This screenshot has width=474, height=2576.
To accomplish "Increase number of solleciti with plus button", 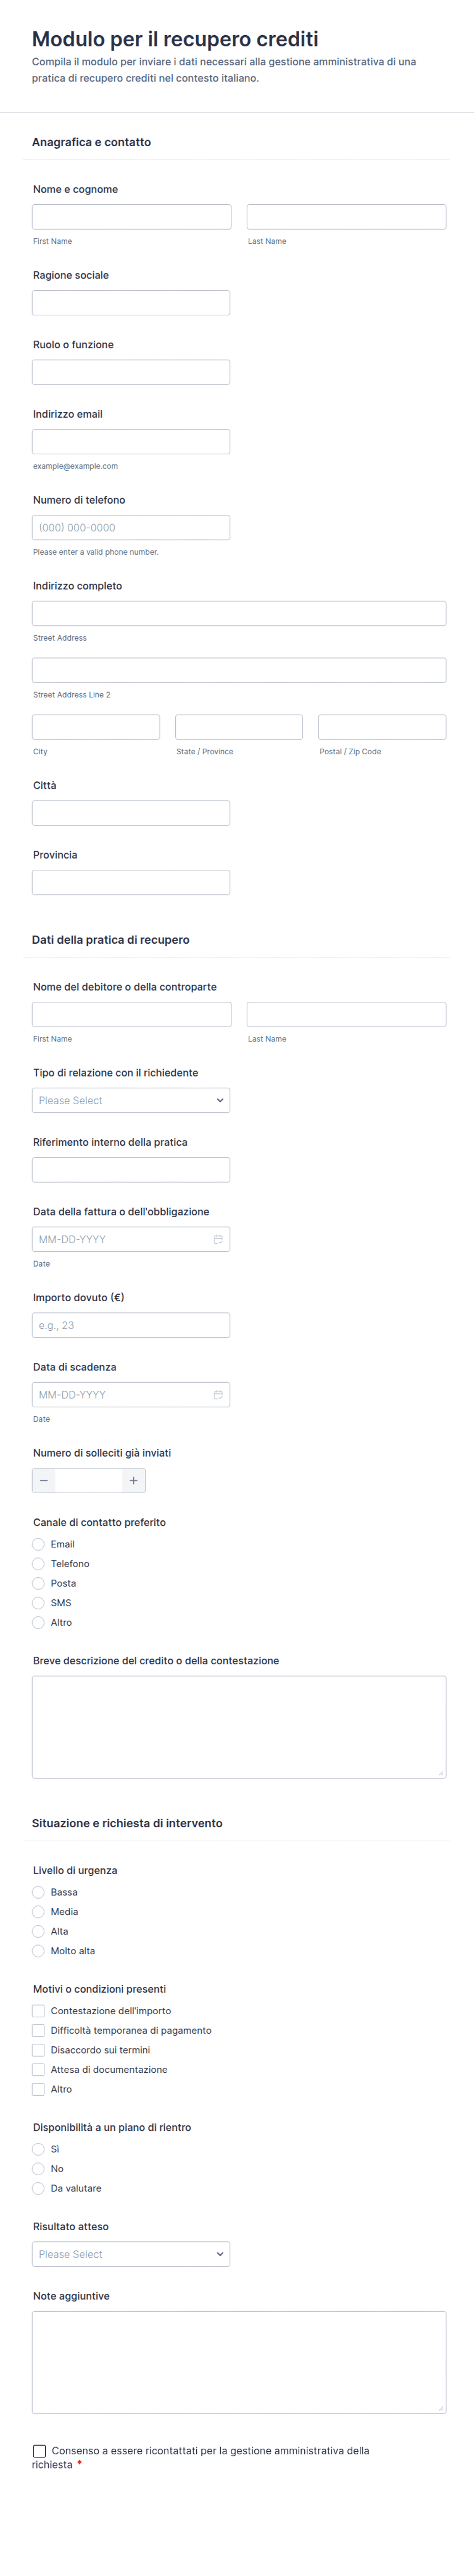I will 133,1480.
